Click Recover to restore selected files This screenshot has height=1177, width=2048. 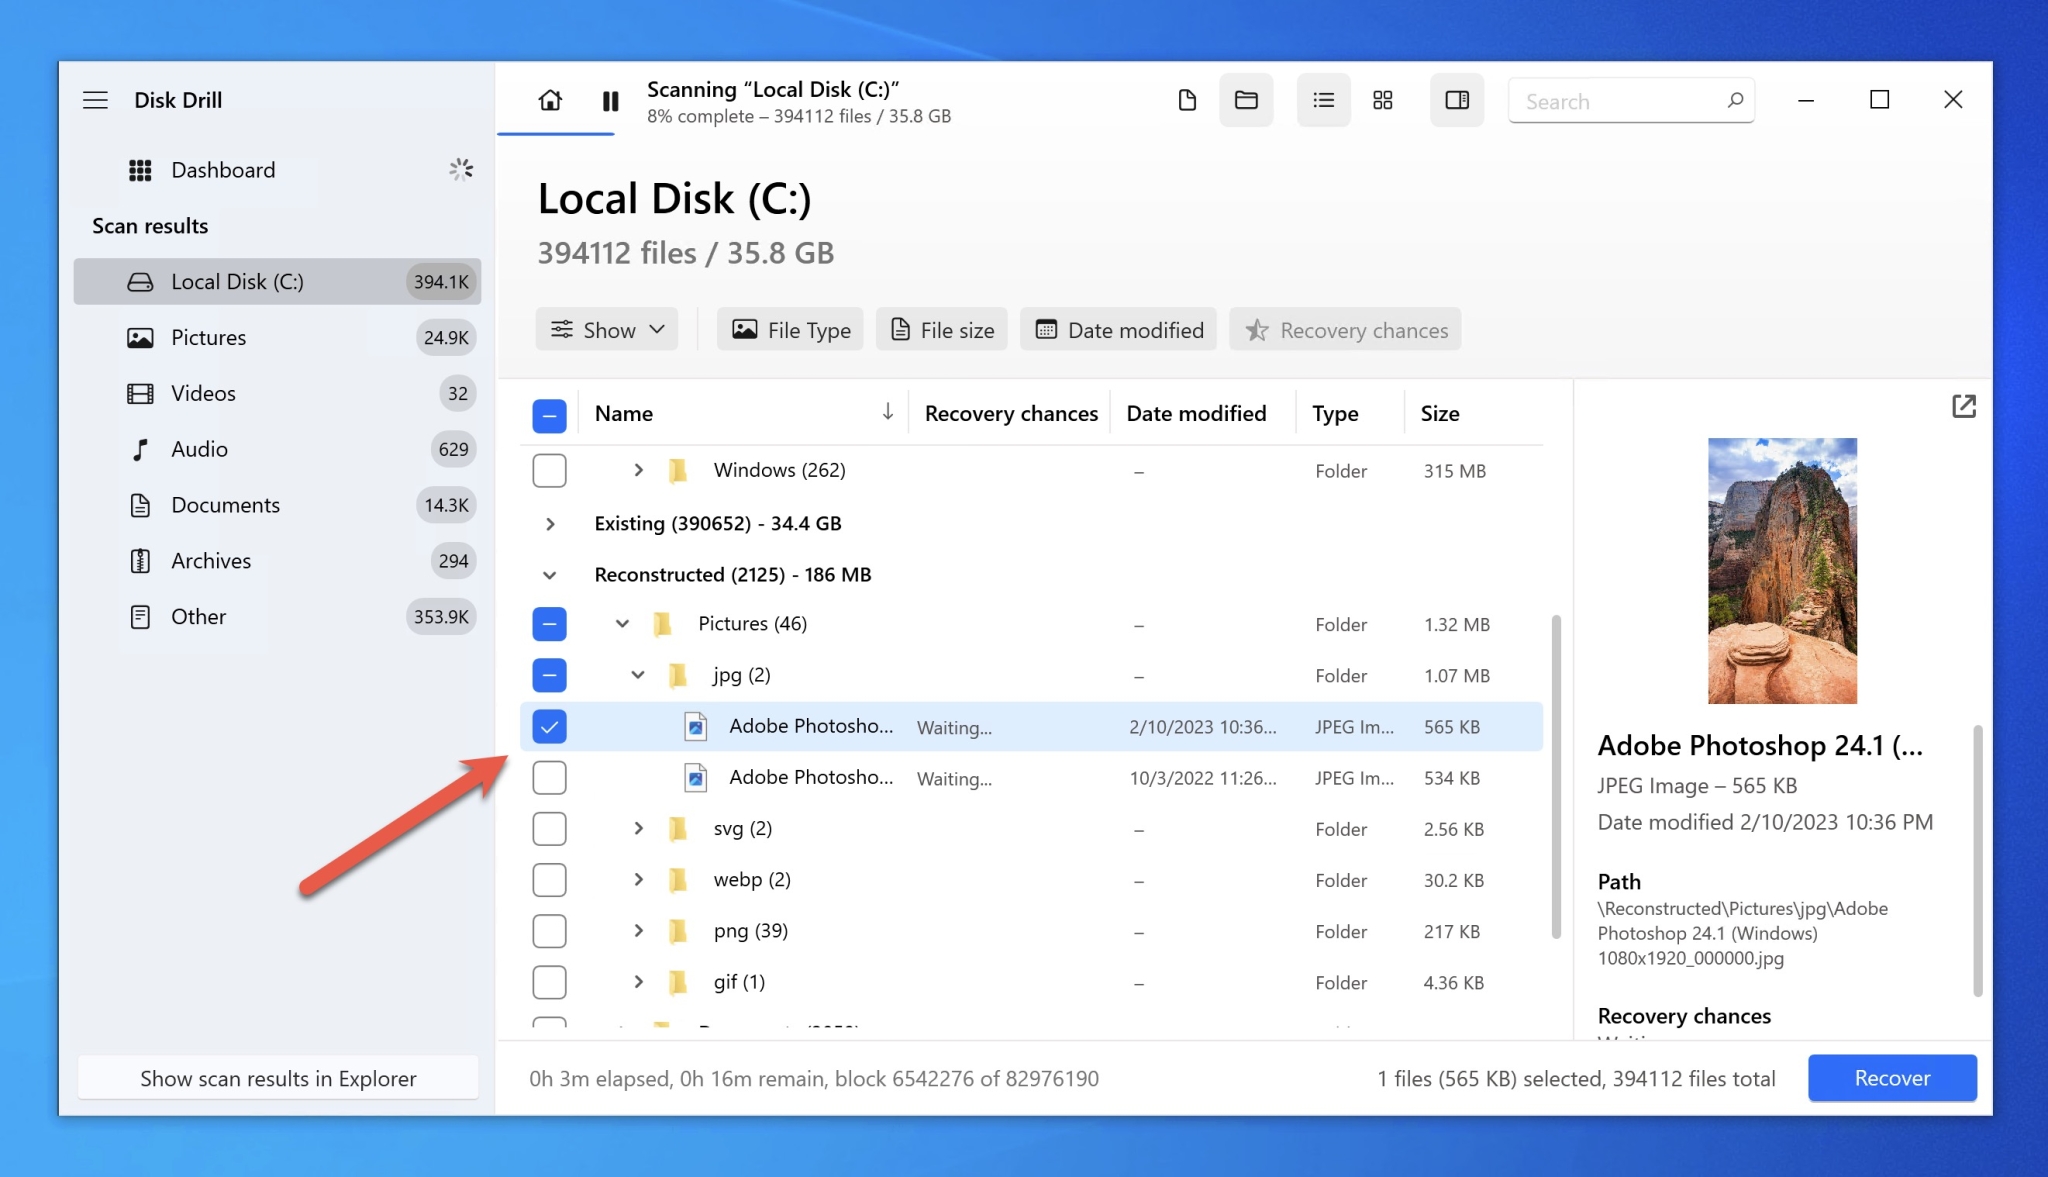coord(1892,1078)
